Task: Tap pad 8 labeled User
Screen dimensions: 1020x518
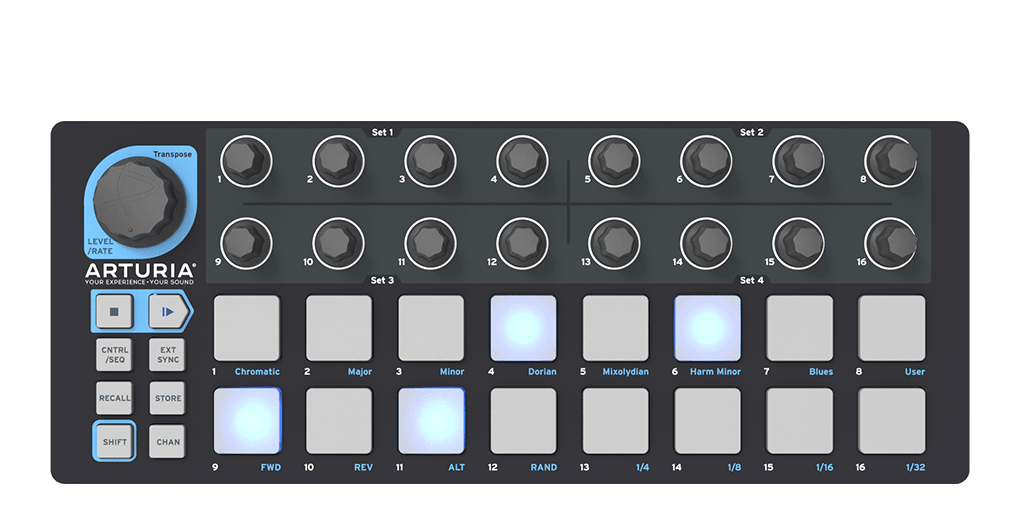Action: 891,328
